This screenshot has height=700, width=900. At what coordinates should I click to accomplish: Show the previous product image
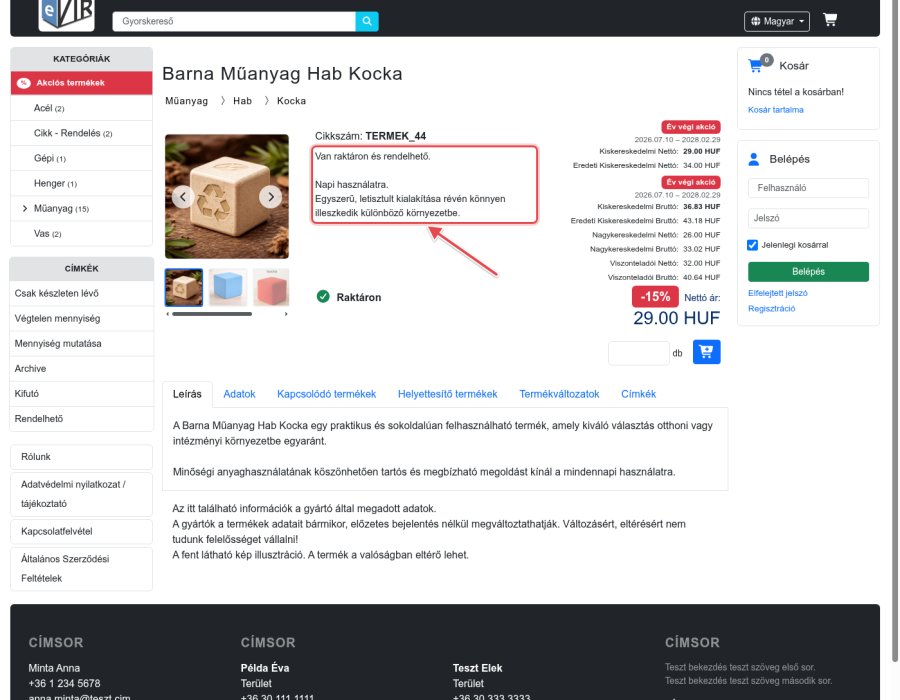[183, 197]
